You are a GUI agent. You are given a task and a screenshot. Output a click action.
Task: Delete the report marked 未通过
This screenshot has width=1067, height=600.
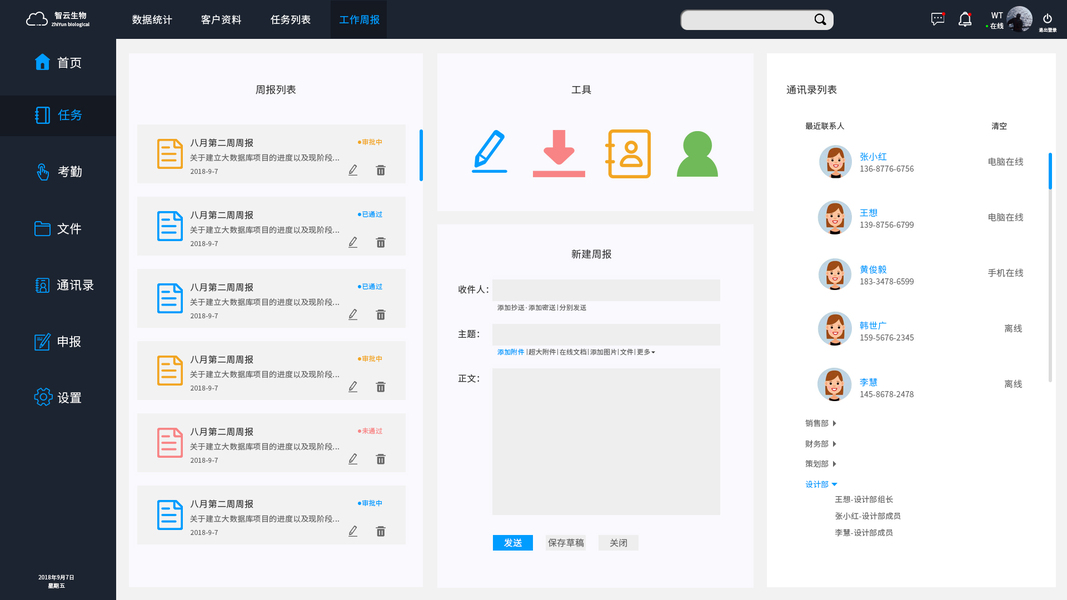coord(380,459)
